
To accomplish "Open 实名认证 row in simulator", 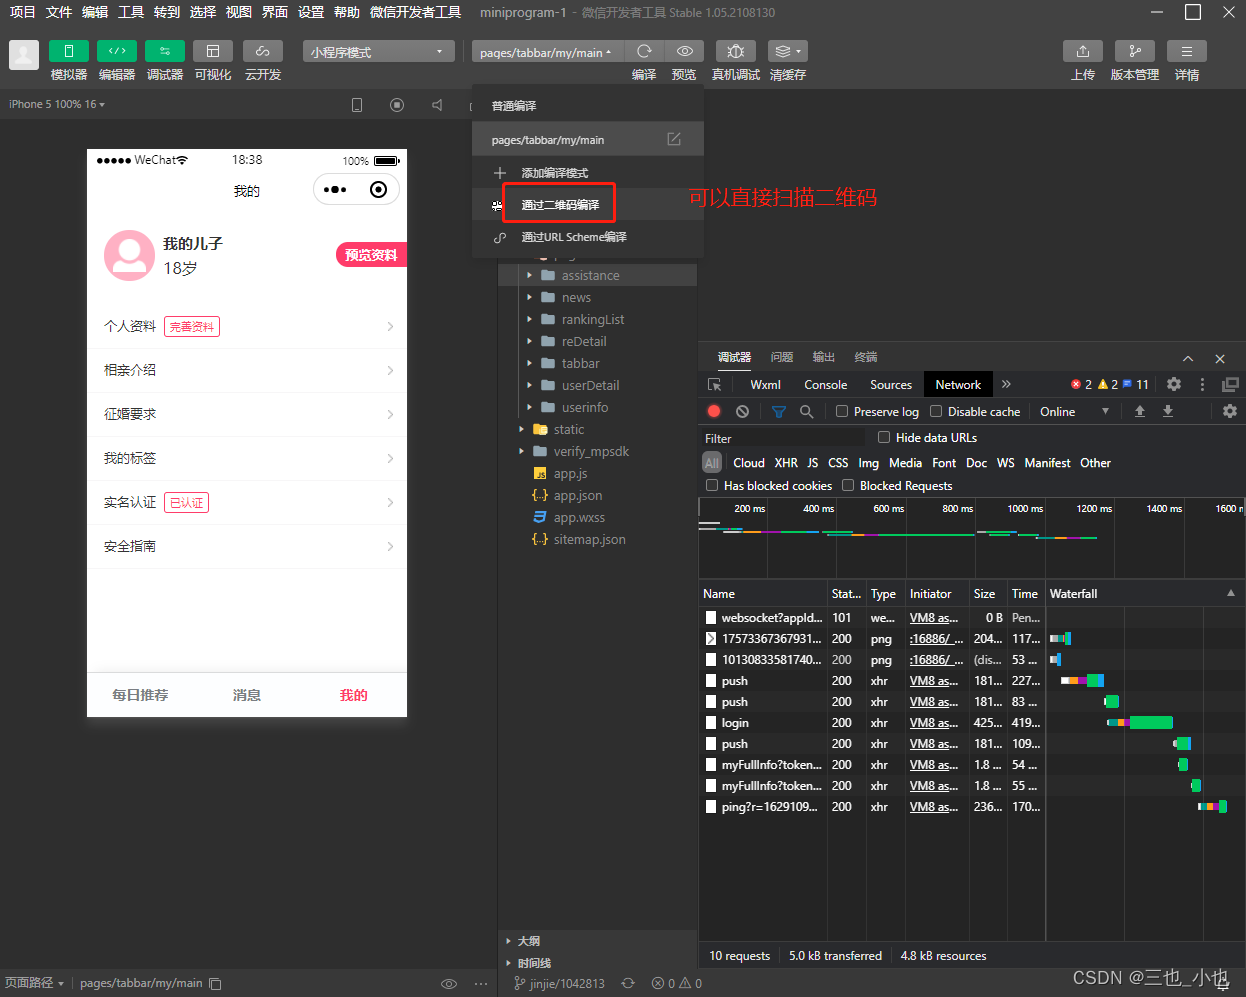I will (x=247, y=502).
